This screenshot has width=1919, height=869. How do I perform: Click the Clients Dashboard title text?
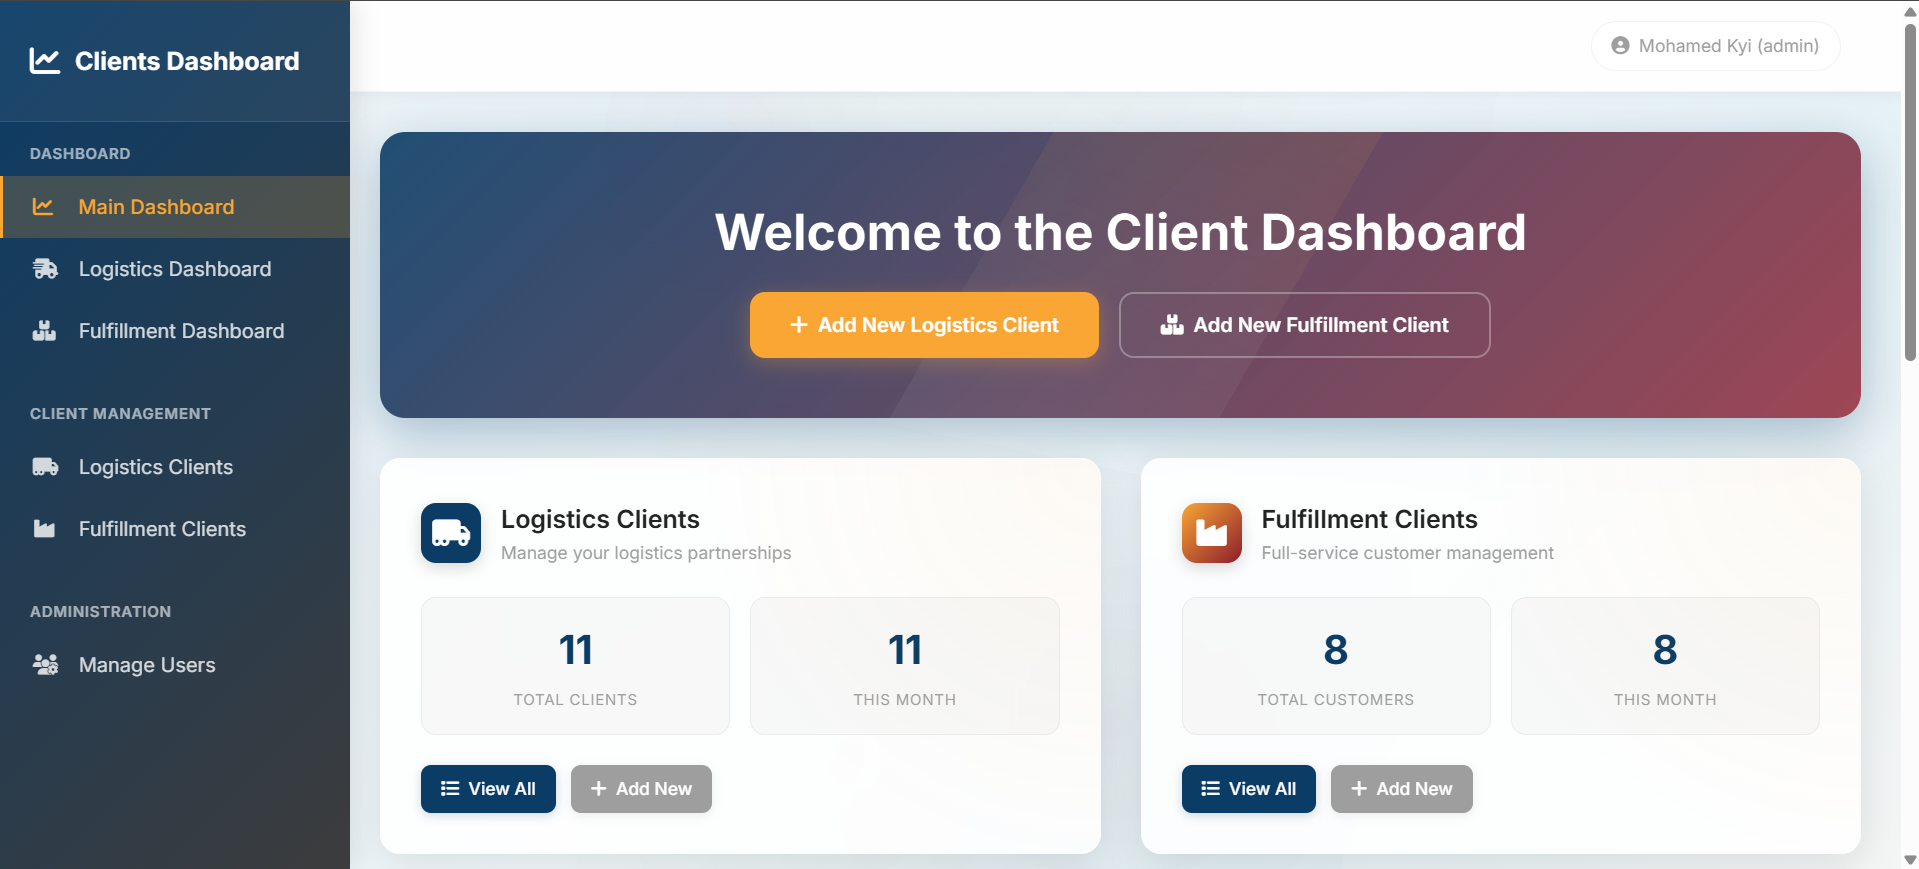coord(187,61)
